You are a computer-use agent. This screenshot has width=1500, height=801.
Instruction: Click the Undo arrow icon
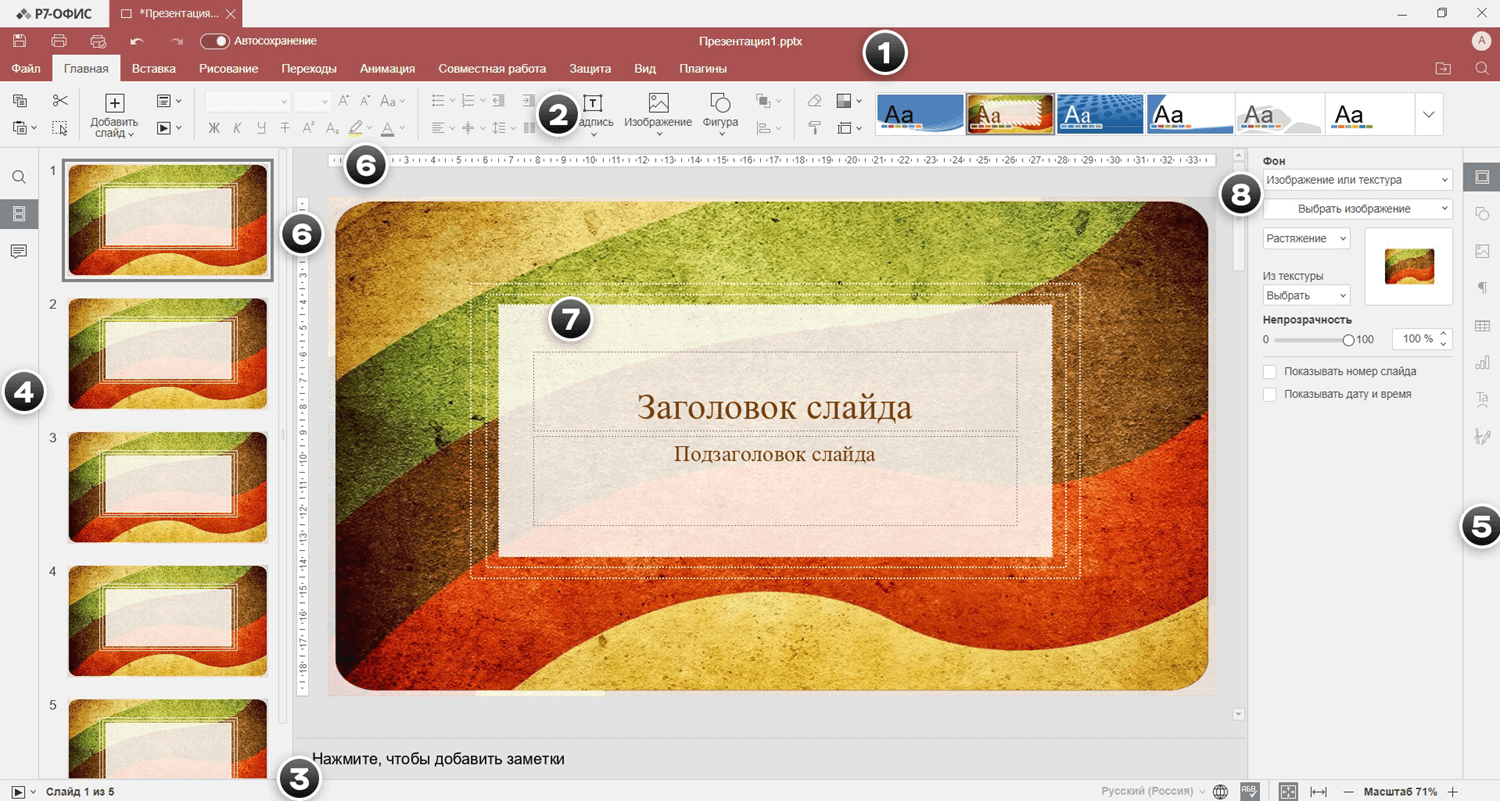point(137,41)
